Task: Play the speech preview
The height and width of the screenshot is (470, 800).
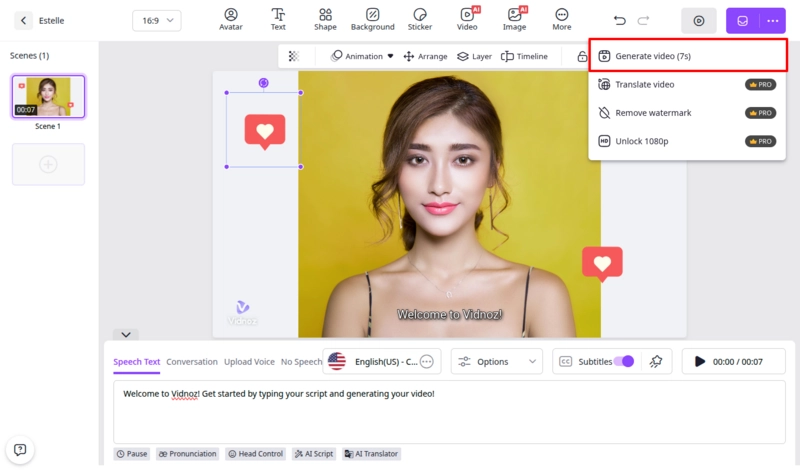Action: coord(699,361)
